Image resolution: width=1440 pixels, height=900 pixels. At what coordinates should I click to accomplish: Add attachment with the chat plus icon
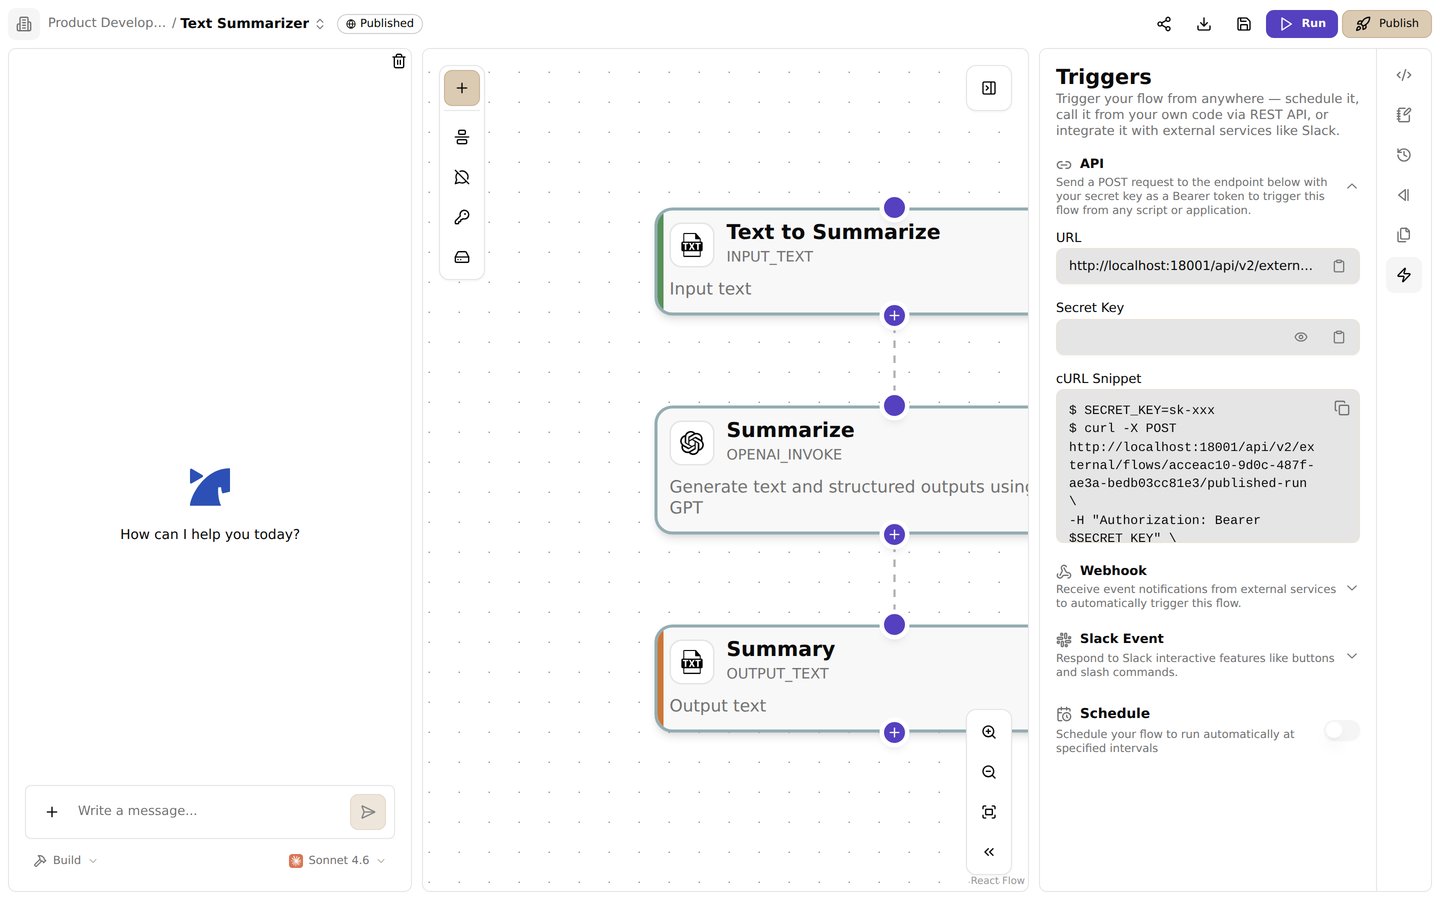(52, 812)
